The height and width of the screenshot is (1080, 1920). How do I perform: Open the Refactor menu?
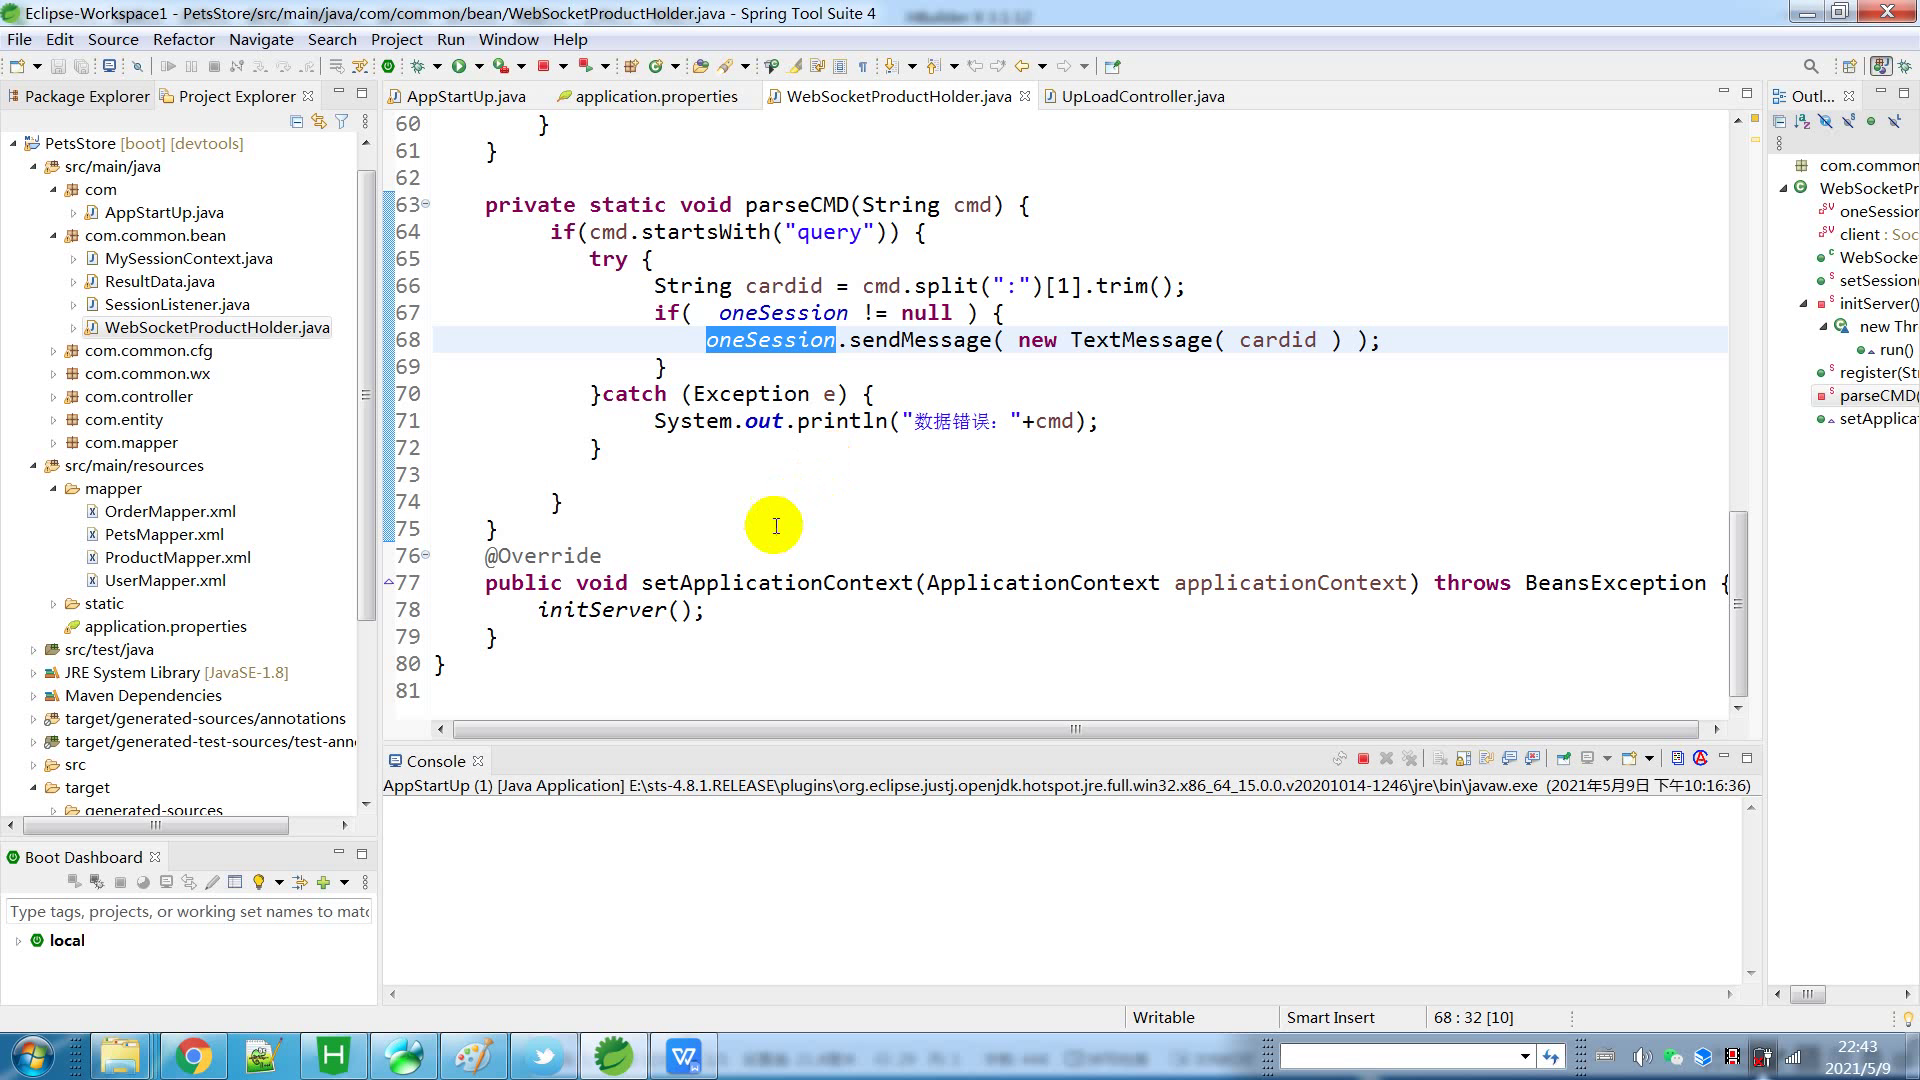point(183,39)
